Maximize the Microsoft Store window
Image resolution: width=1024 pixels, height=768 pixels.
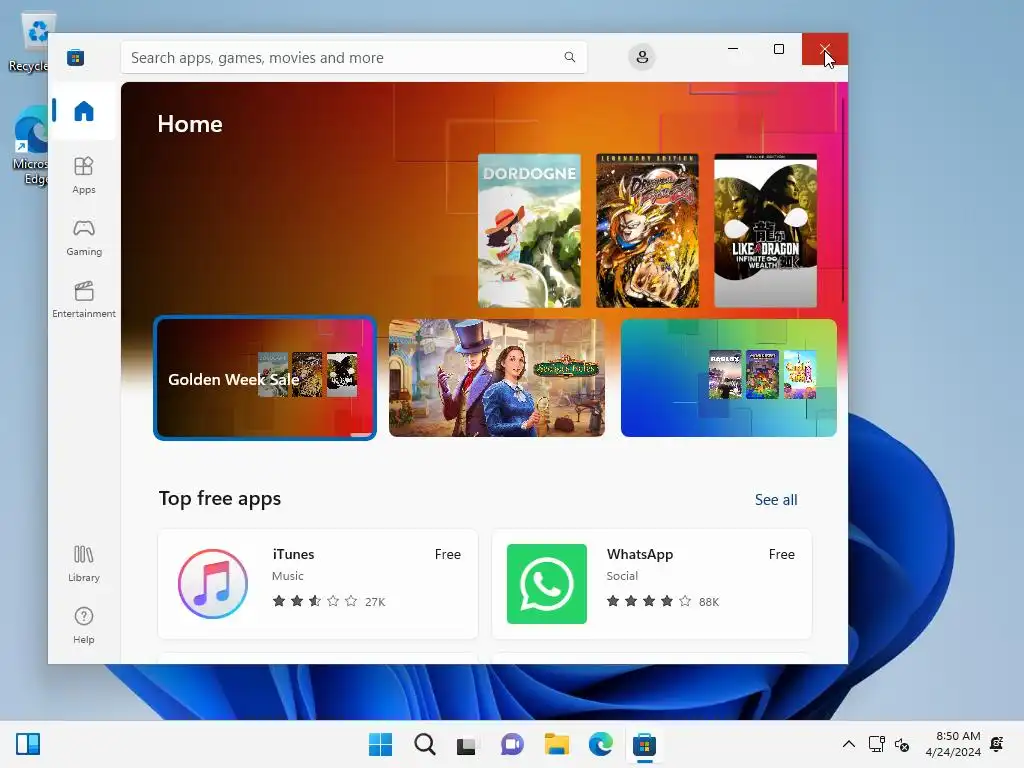coord(778,49)
